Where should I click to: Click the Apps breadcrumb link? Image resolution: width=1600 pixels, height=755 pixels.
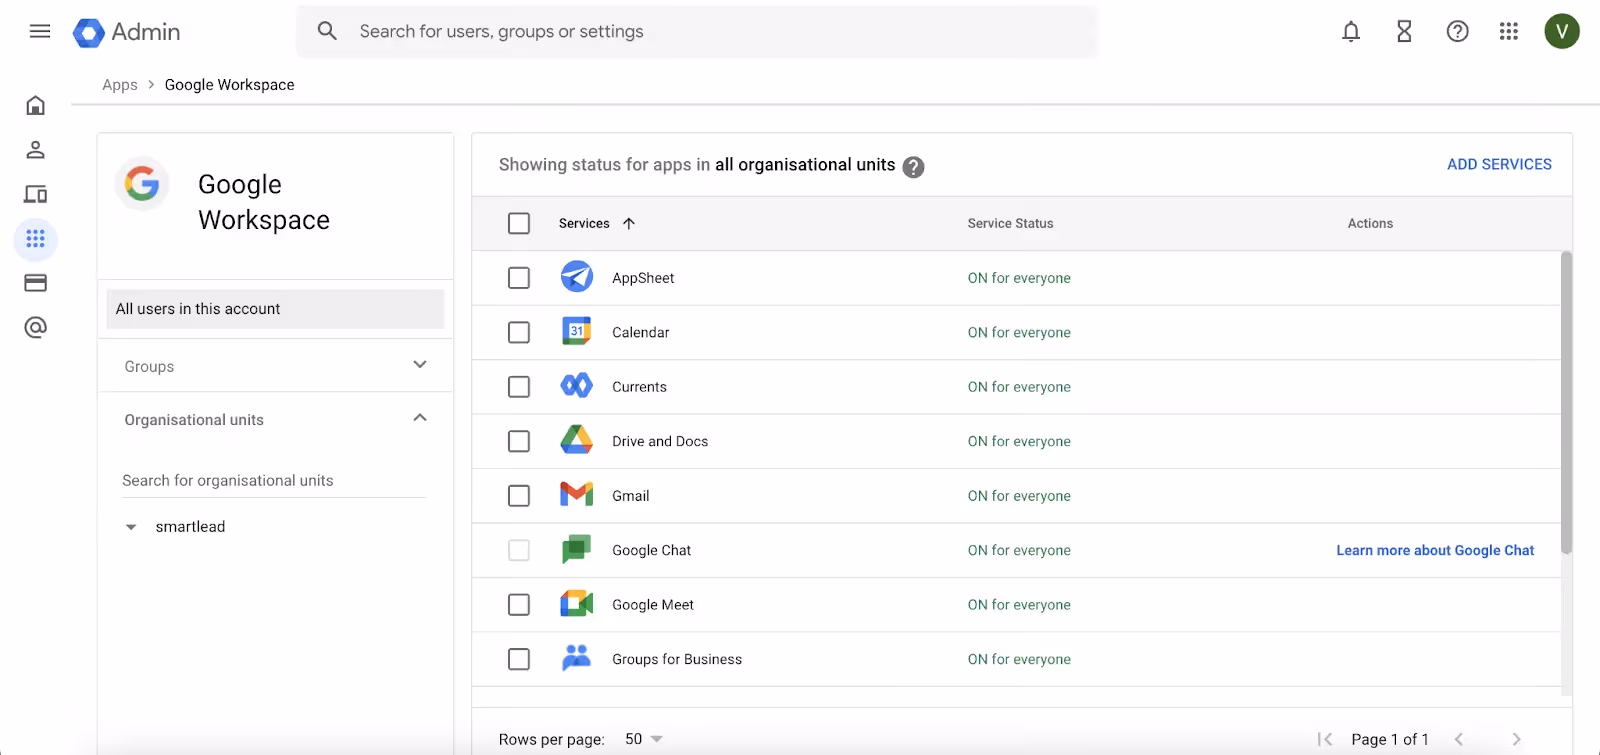point(120,85)
